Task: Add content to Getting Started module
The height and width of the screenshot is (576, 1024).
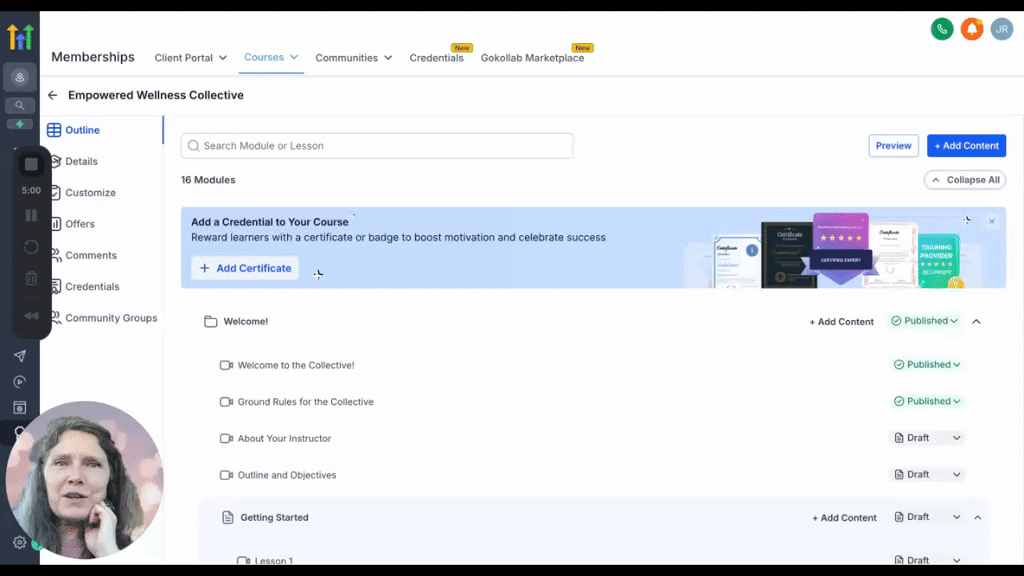Action: coord(844,517)
